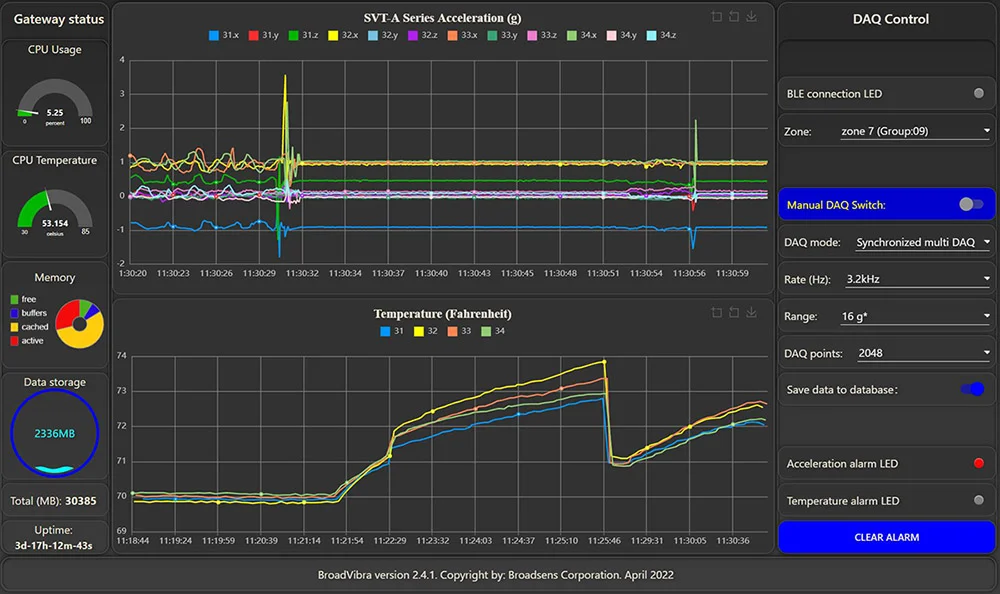Open the zoom tool on the Acceleration chart
The height and width of the screenshot is (594, 1000).
coord(716,16)
